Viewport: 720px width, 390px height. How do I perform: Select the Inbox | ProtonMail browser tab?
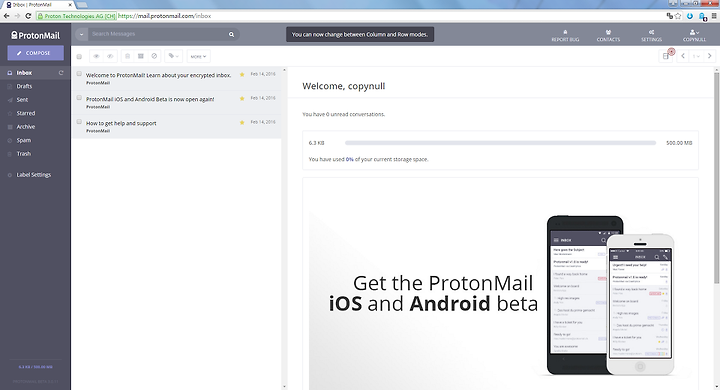[37, 5]
